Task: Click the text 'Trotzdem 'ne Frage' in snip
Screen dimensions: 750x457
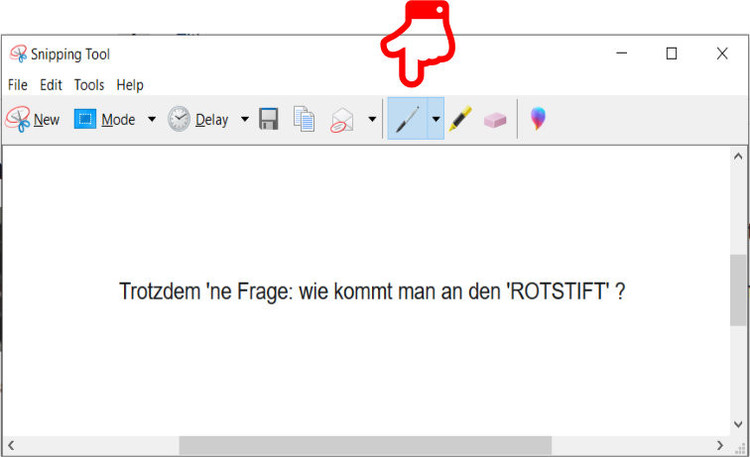Action: [x=206, y=291]
